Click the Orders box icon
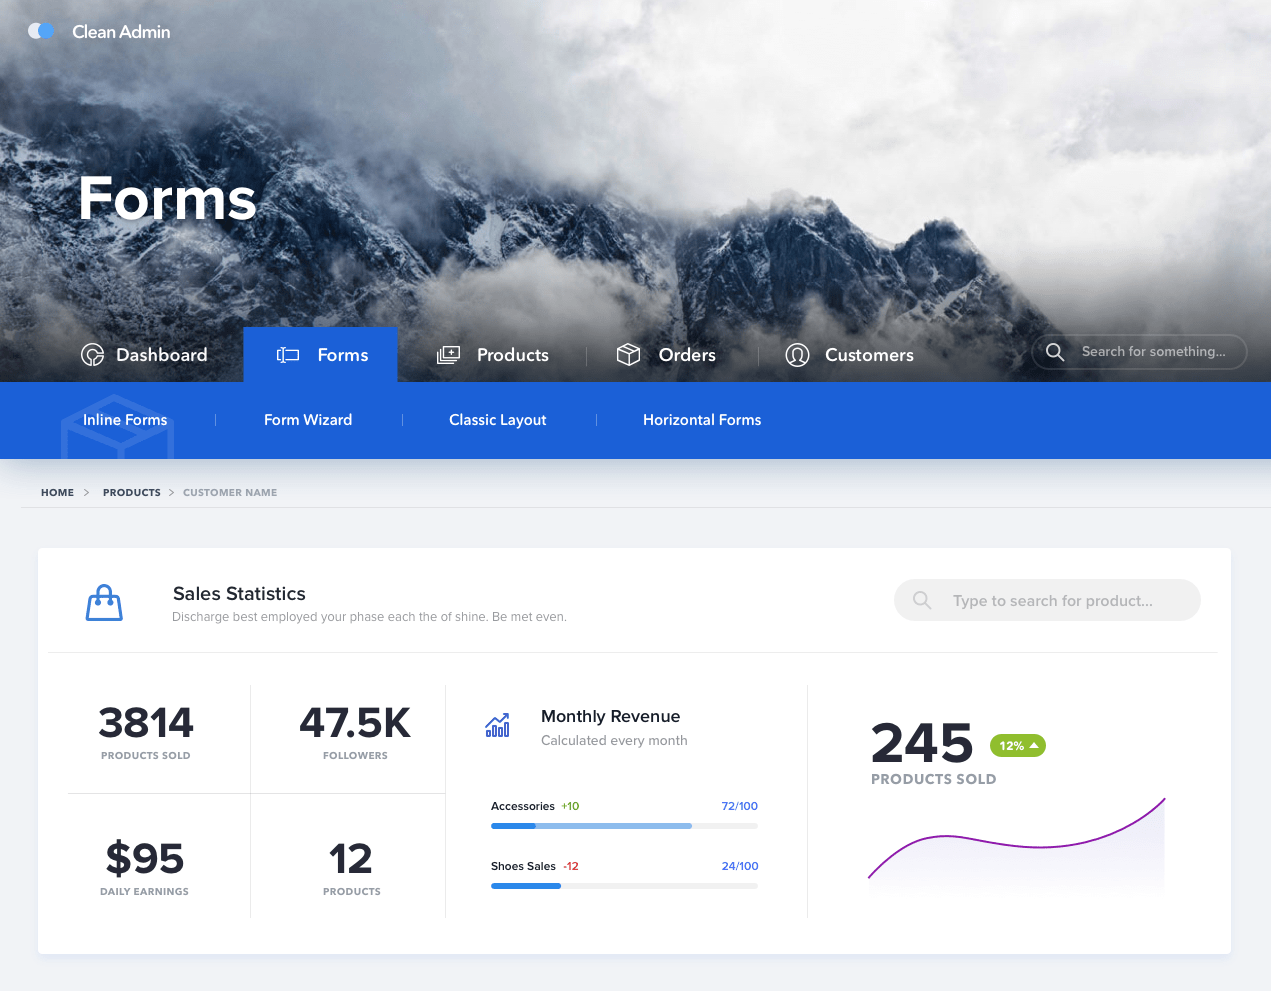 pyautogui.click(x=628, y=355)
